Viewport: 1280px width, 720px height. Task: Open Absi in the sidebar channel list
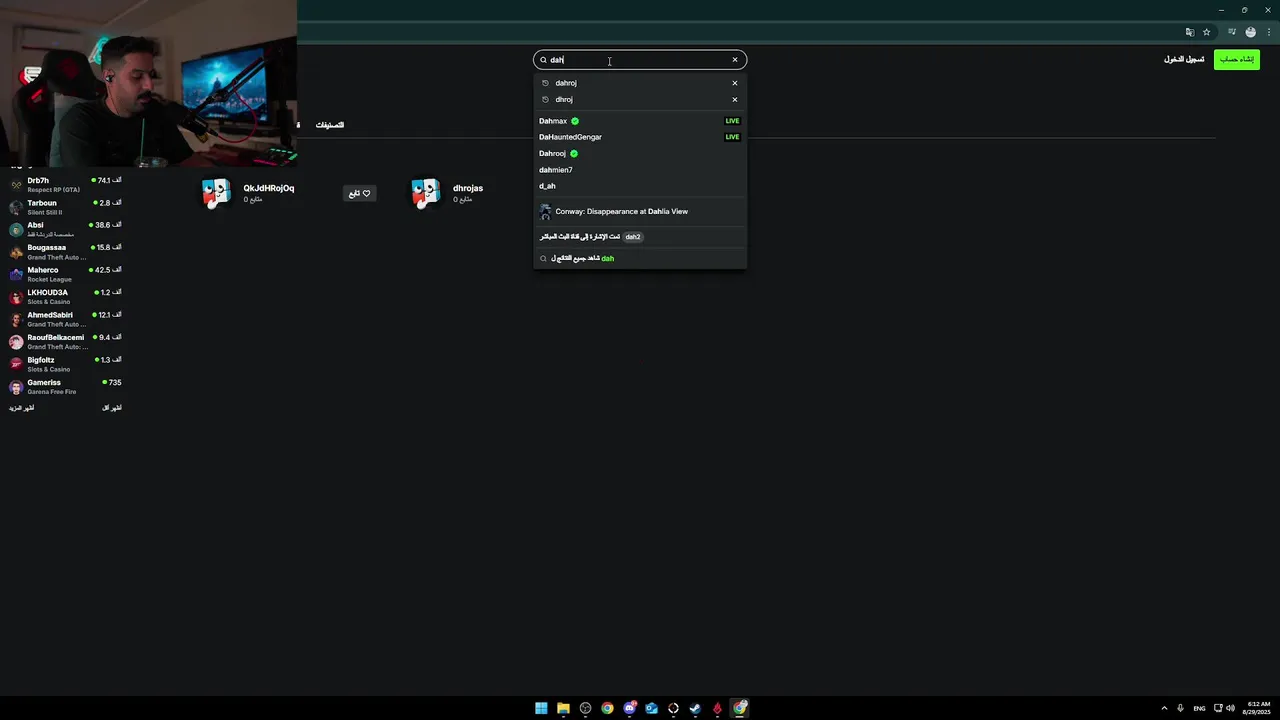pyautogui.click(x=65, y=230)
